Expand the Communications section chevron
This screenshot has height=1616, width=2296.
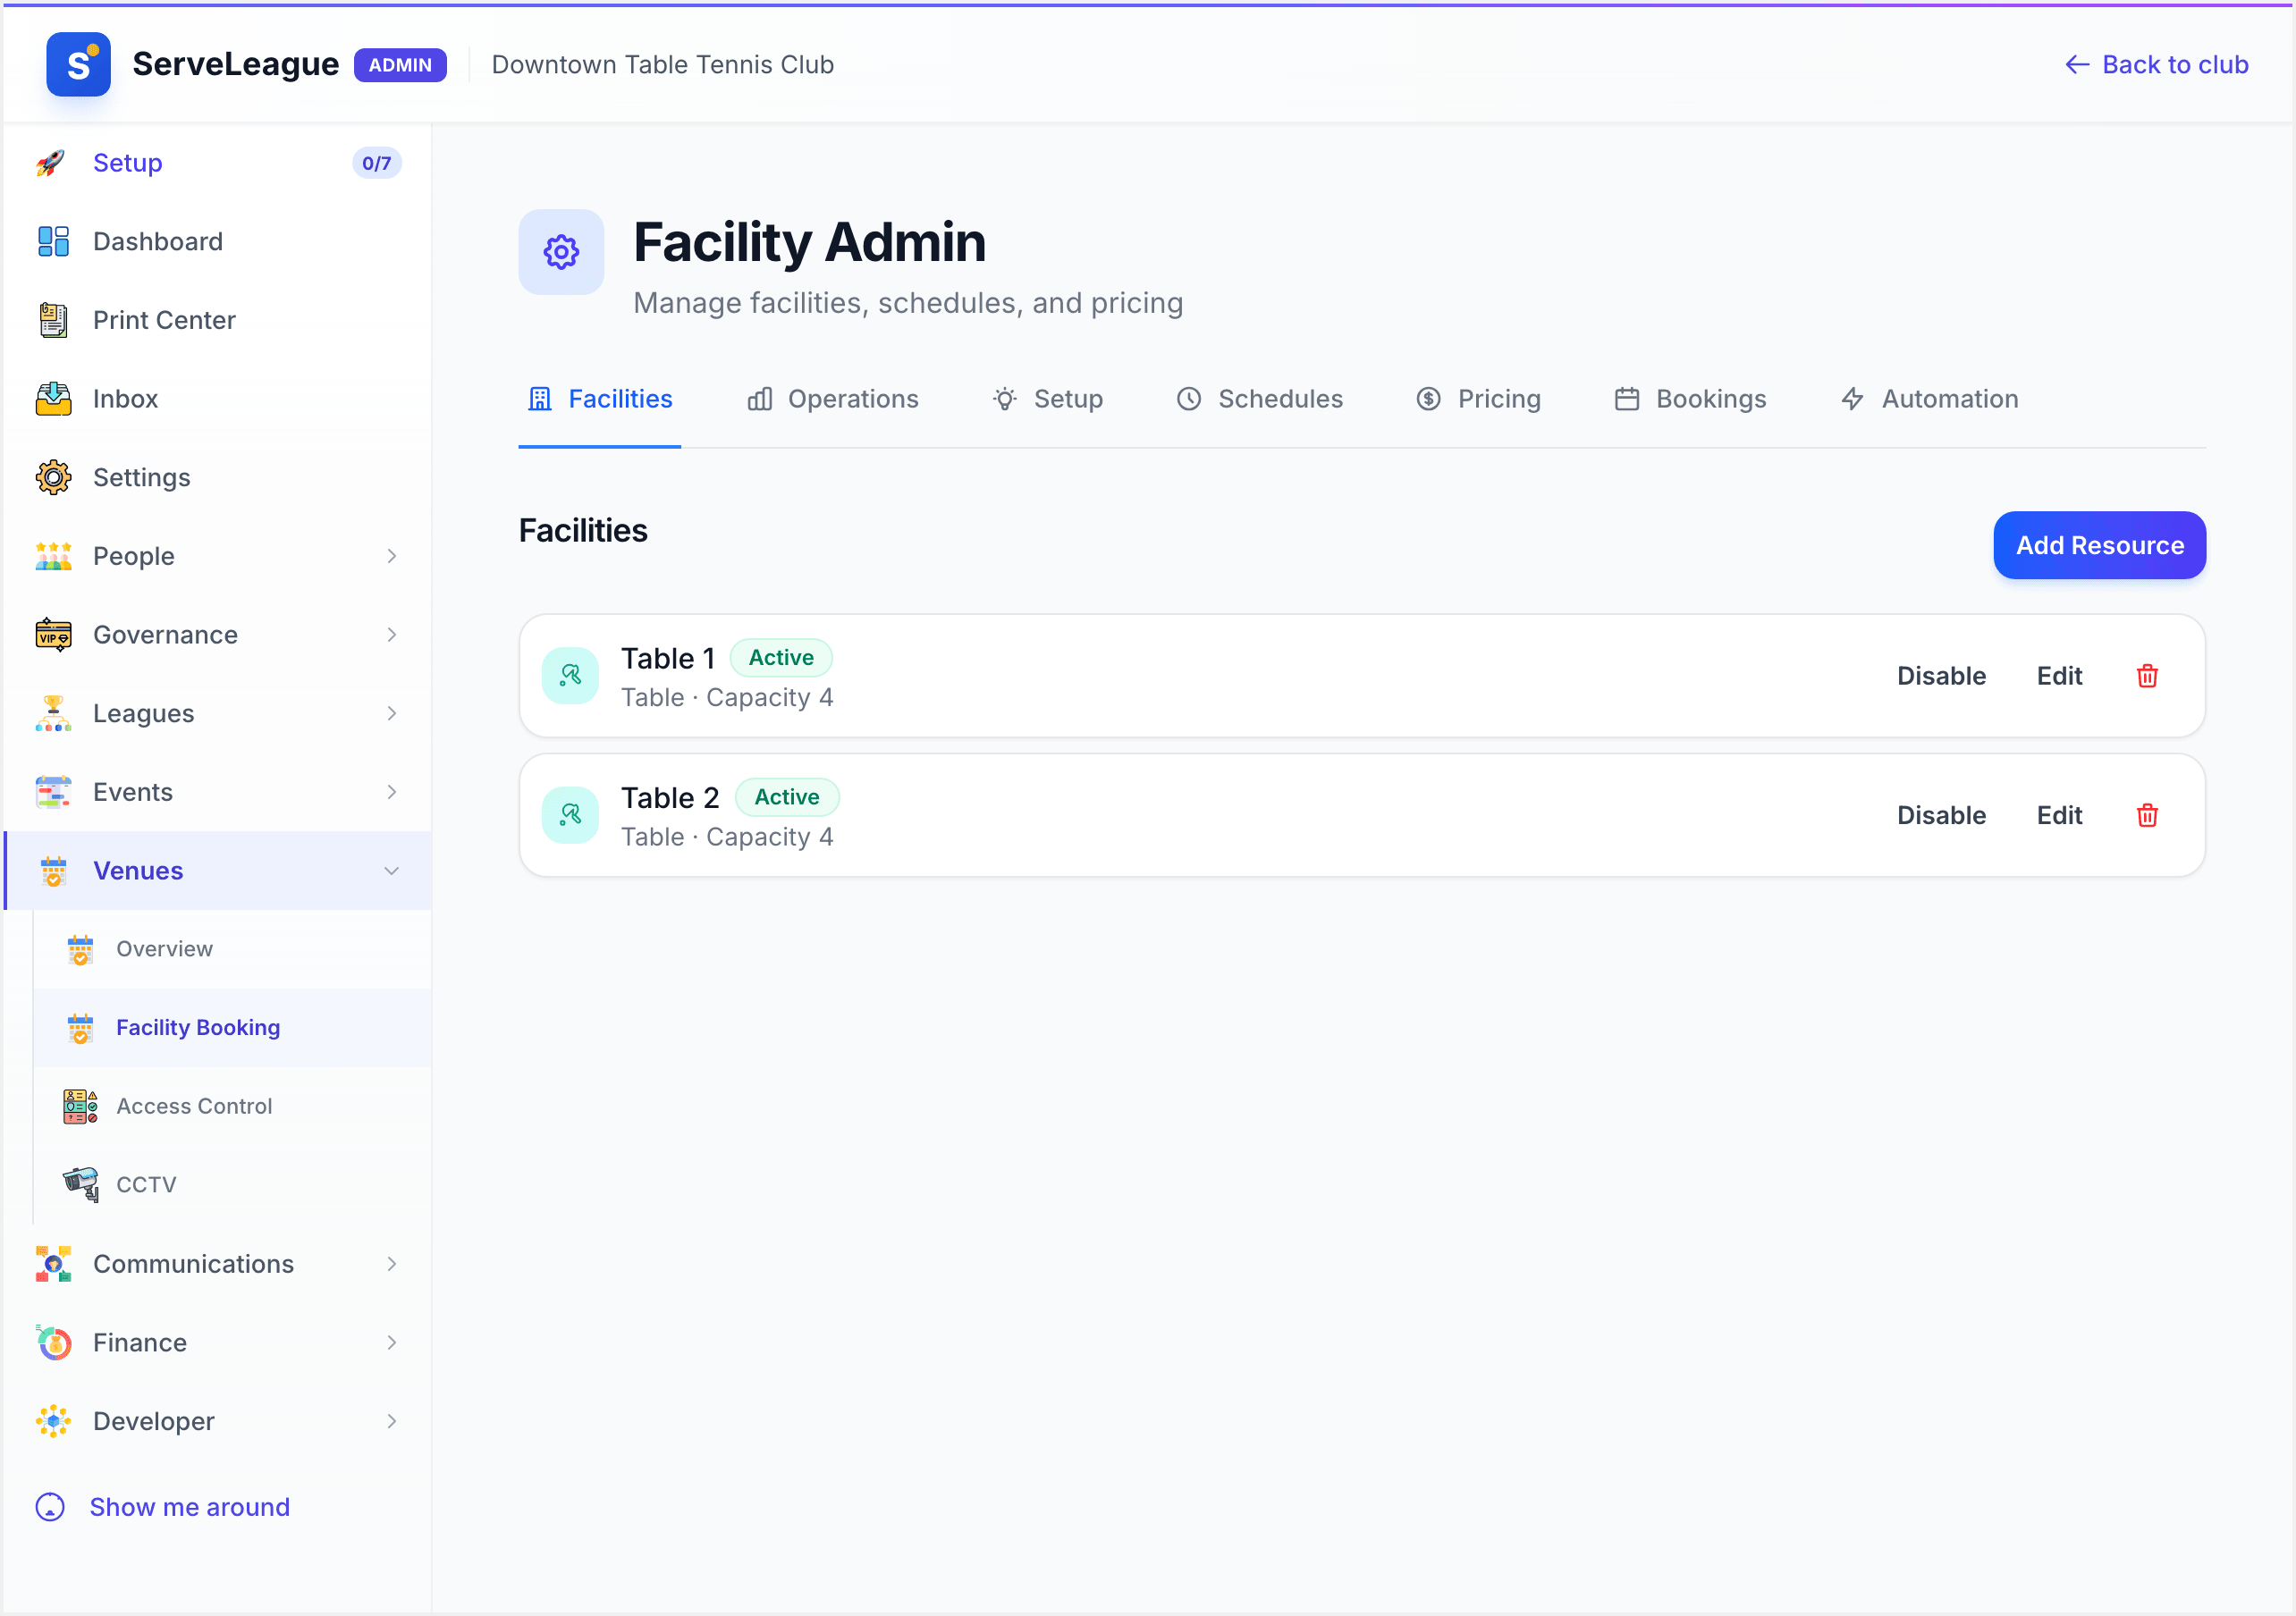click(392, 1264)
